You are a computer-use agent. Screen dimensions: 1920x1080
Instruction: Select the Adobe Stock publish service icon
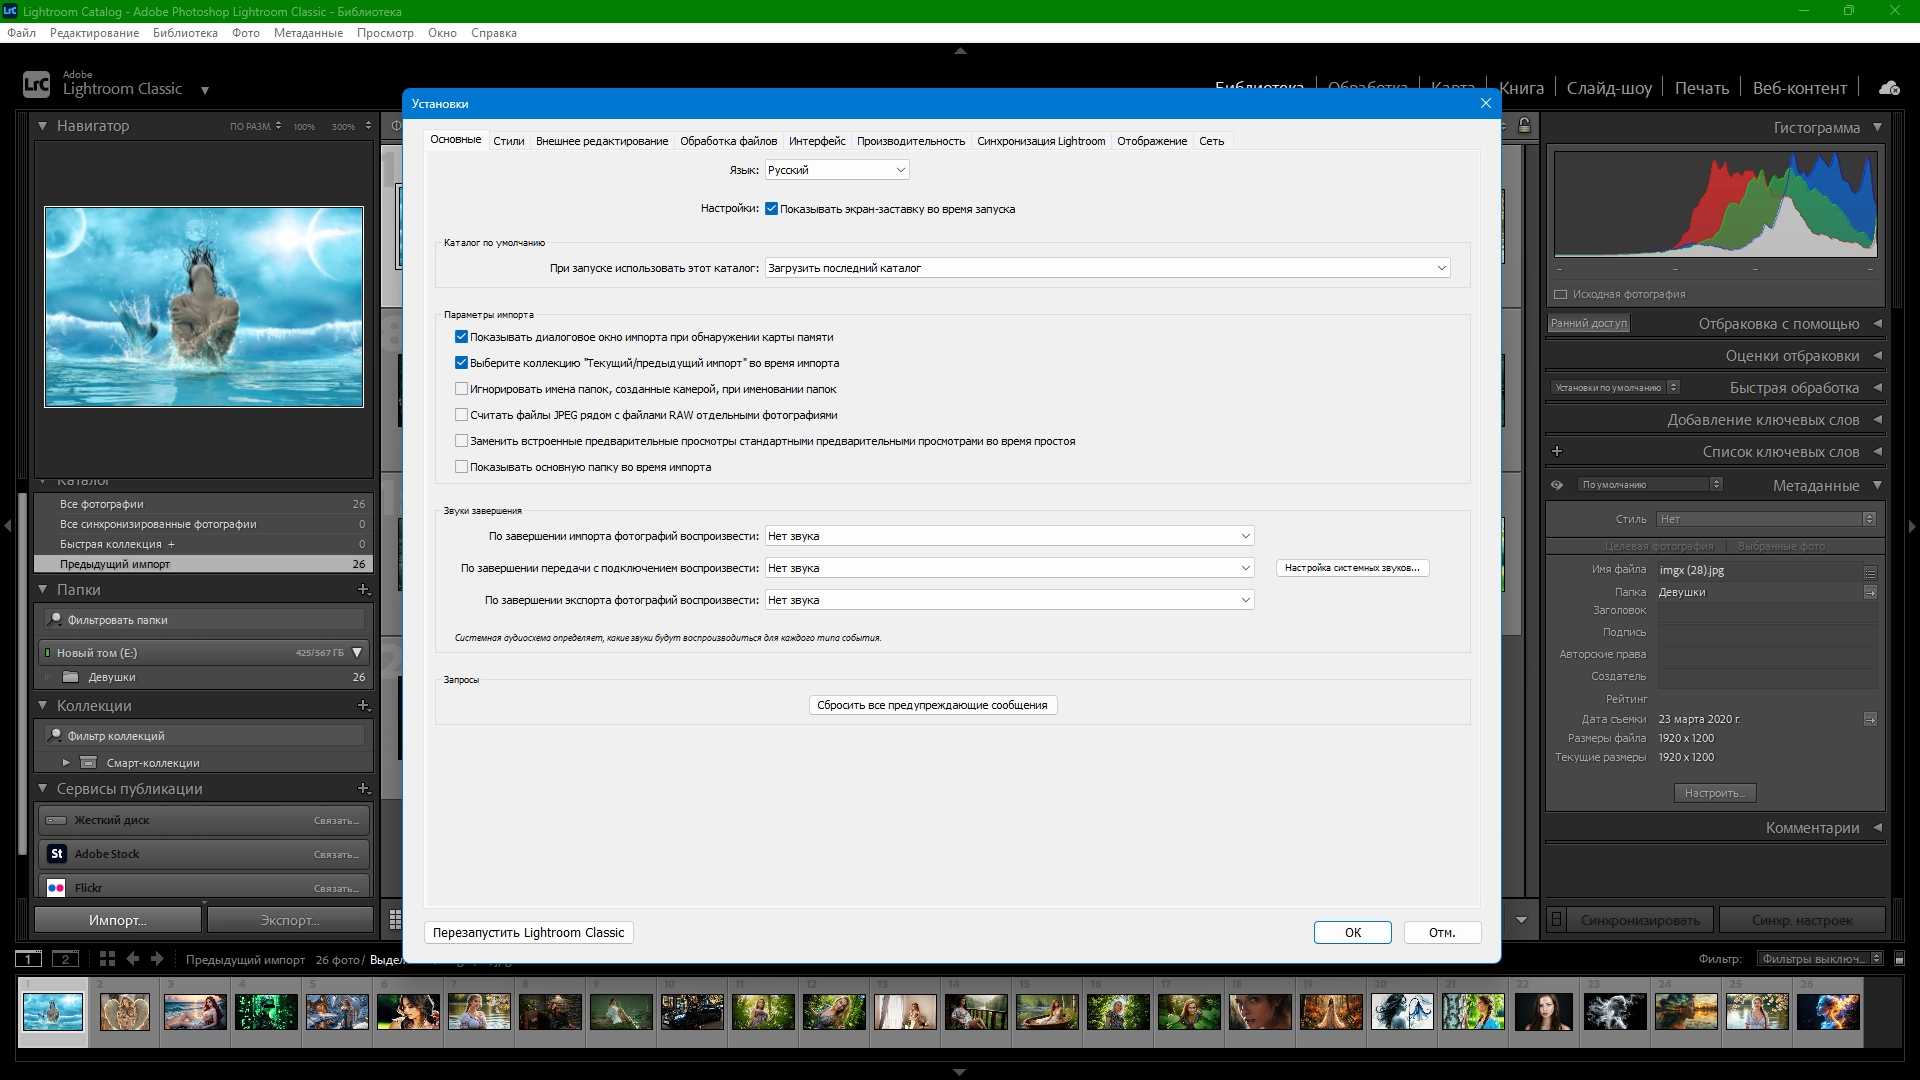(56, 854)
